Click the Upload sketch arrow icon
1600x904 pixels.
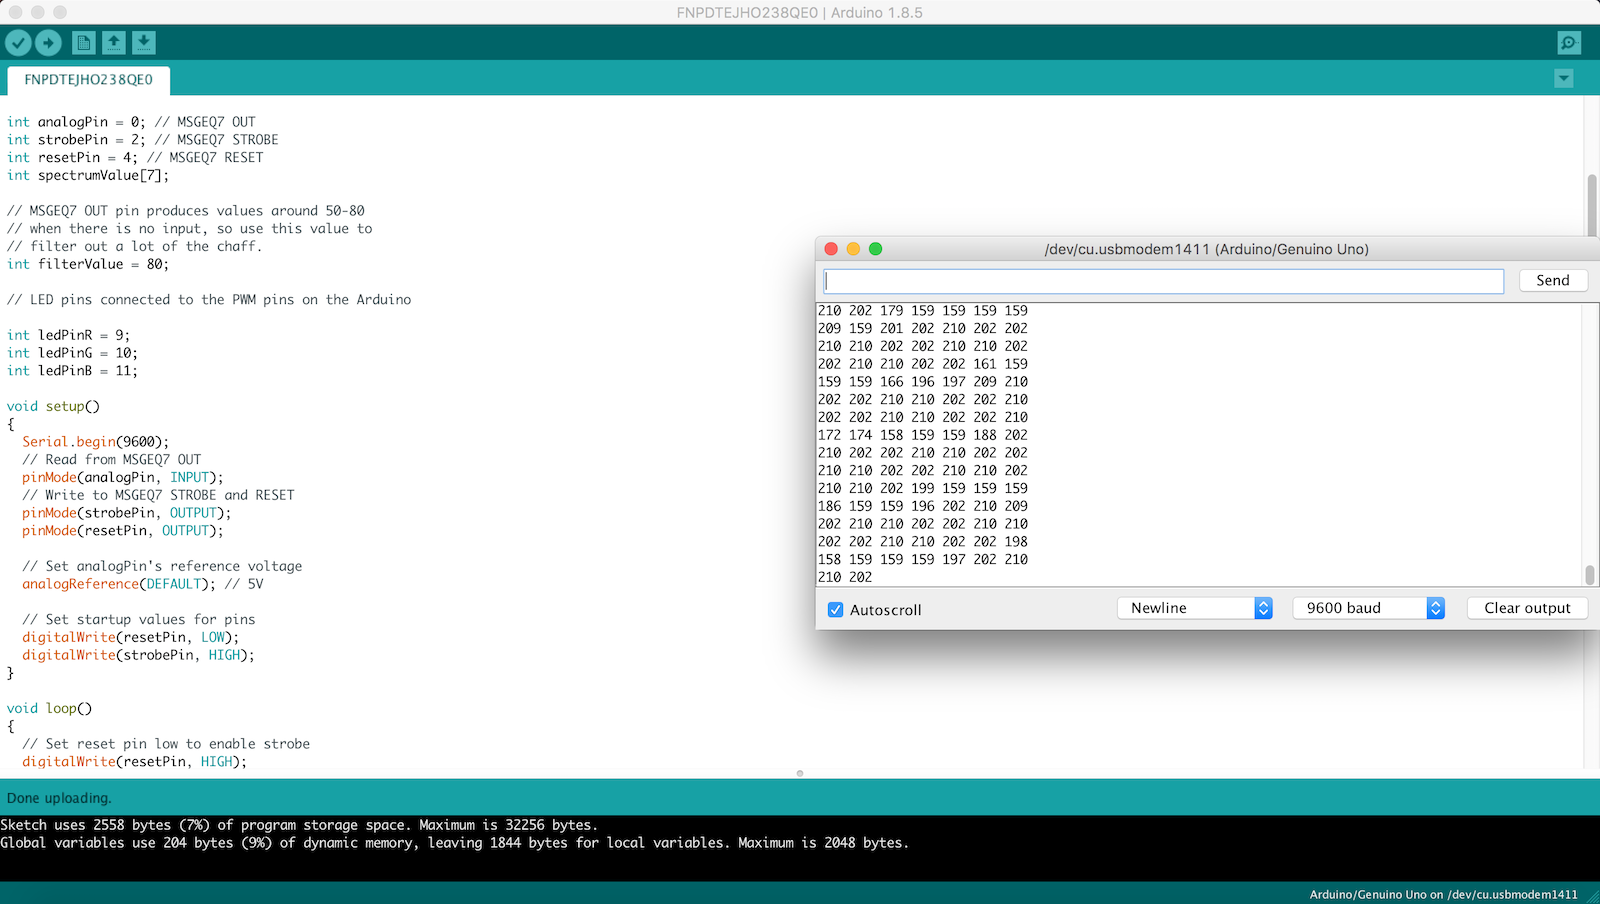(48, 42)
